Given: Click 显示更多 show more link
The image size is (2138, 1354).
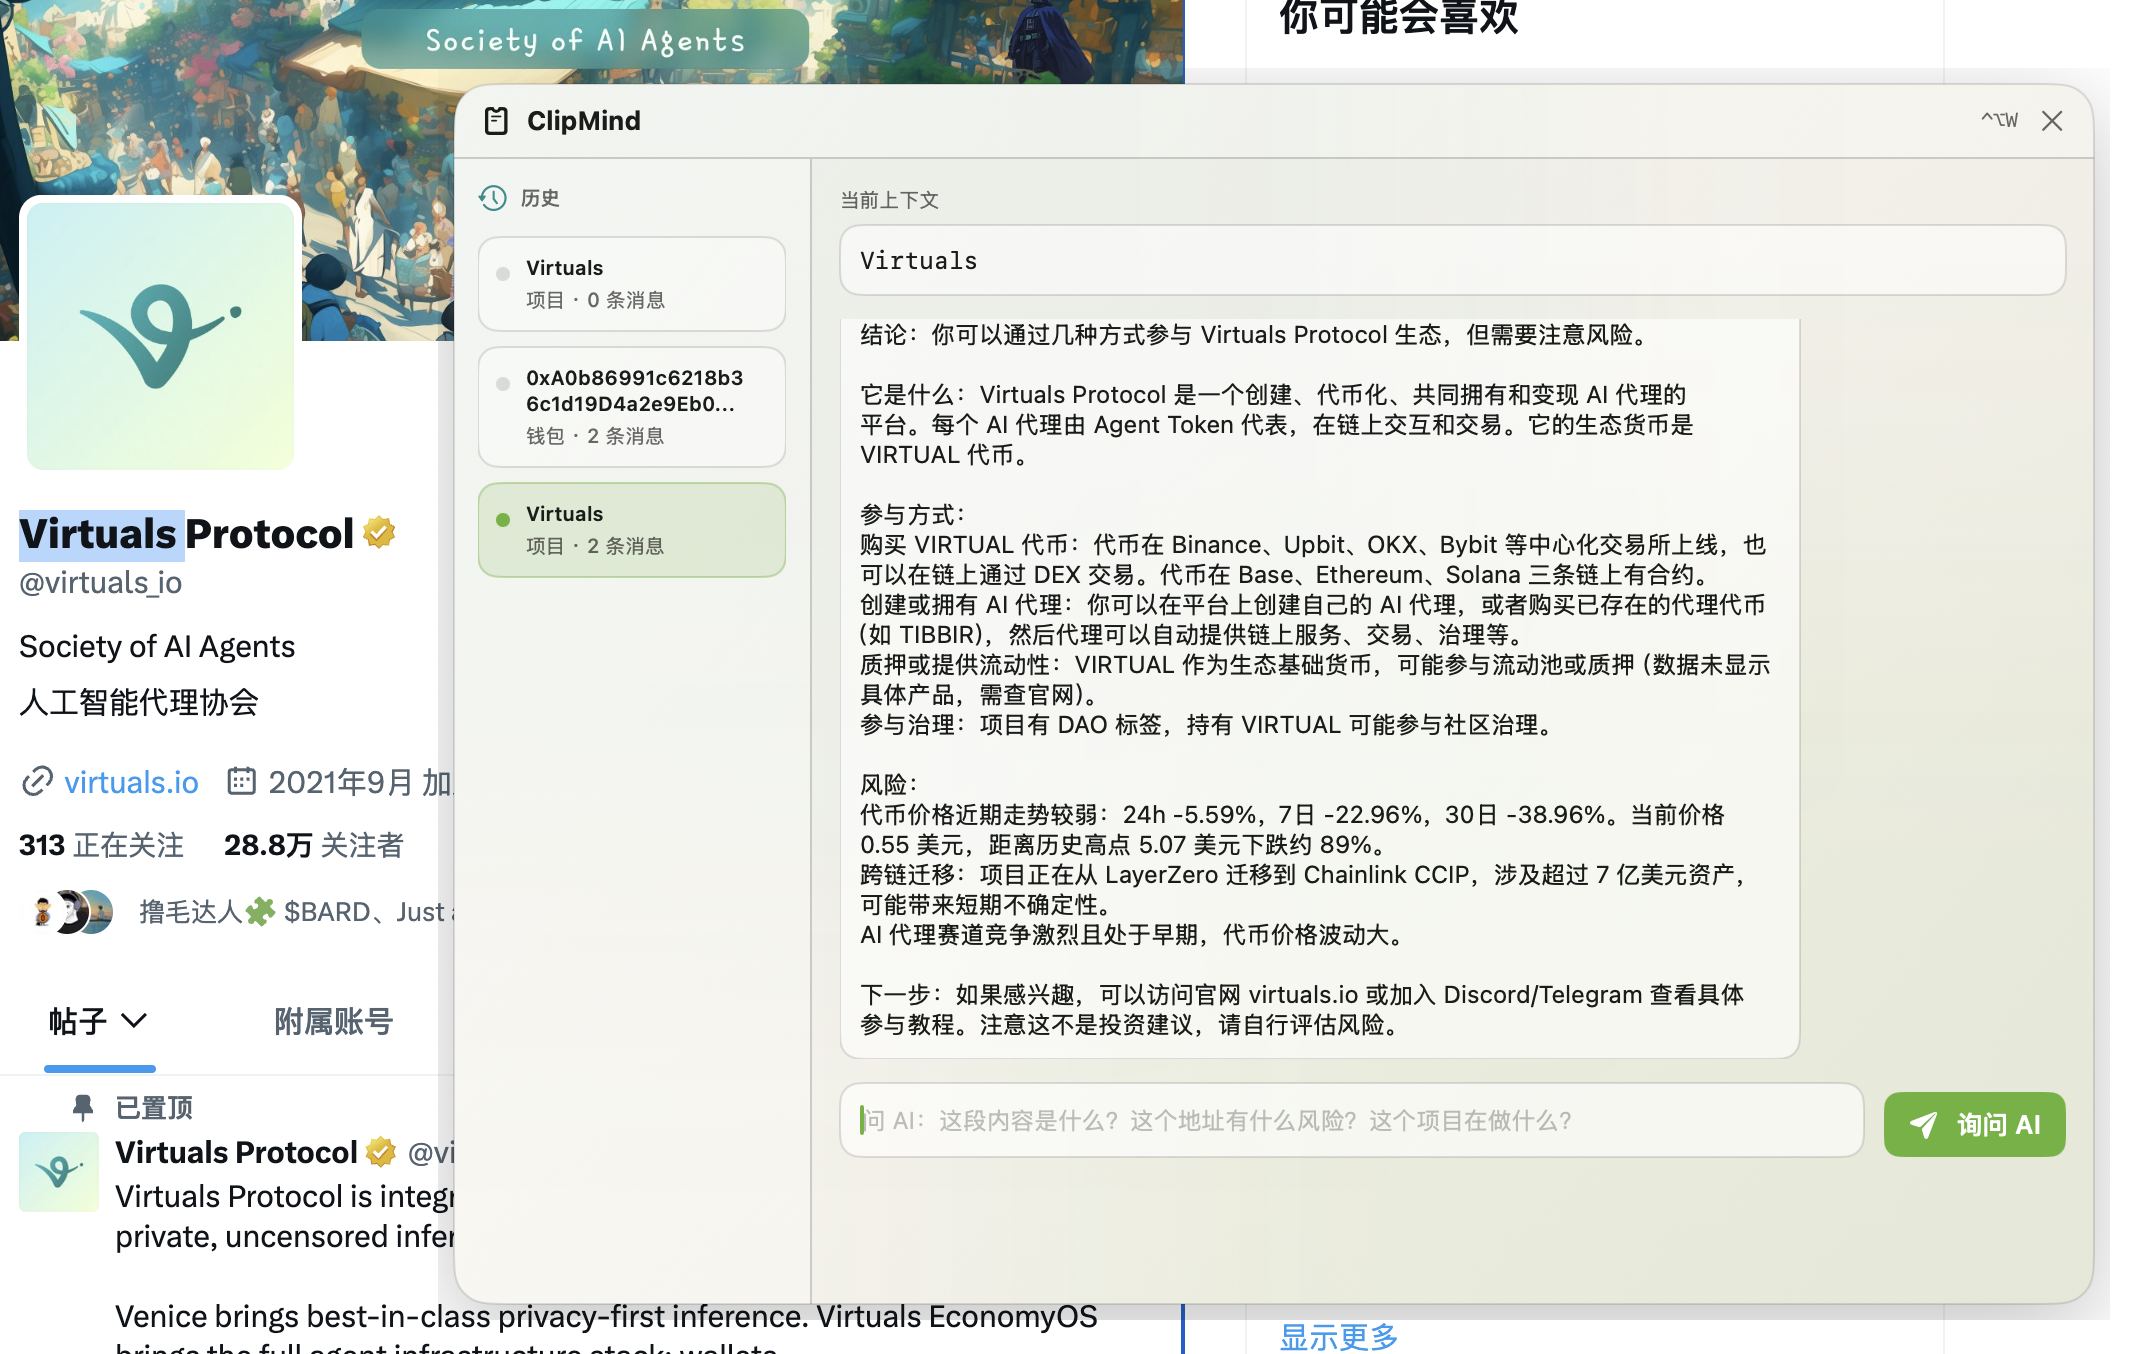Looking at the screenshot, I should 1338,1337.
